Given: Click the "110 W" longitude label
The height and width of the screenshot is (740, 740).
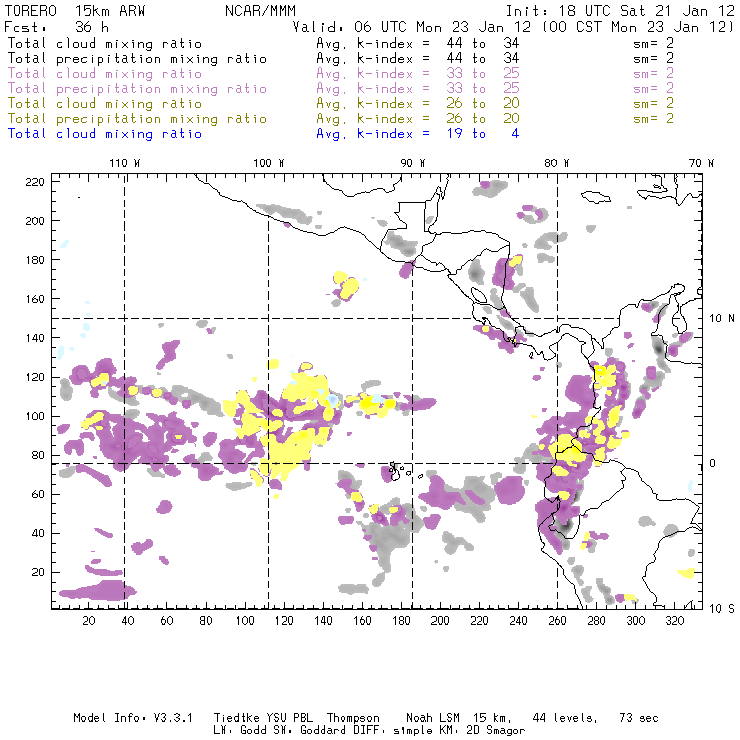Looking at the screenshot, I should click(x=125, y=163).
